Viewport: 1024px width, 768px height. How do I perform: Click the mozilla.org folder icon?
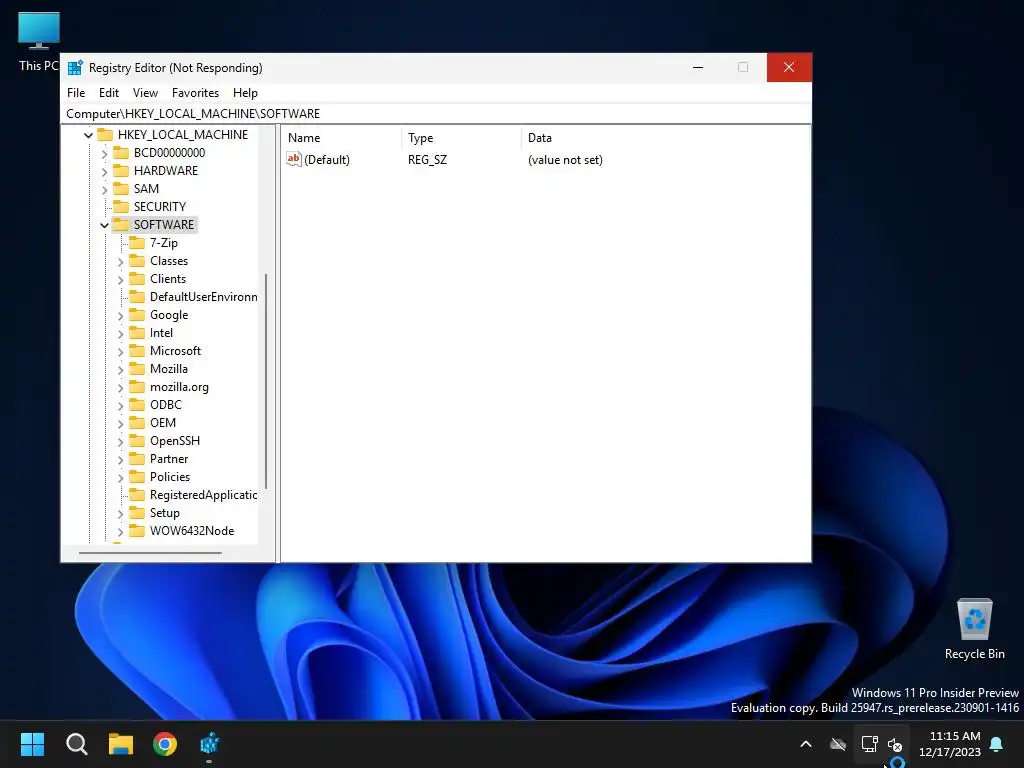click(137, 387)
